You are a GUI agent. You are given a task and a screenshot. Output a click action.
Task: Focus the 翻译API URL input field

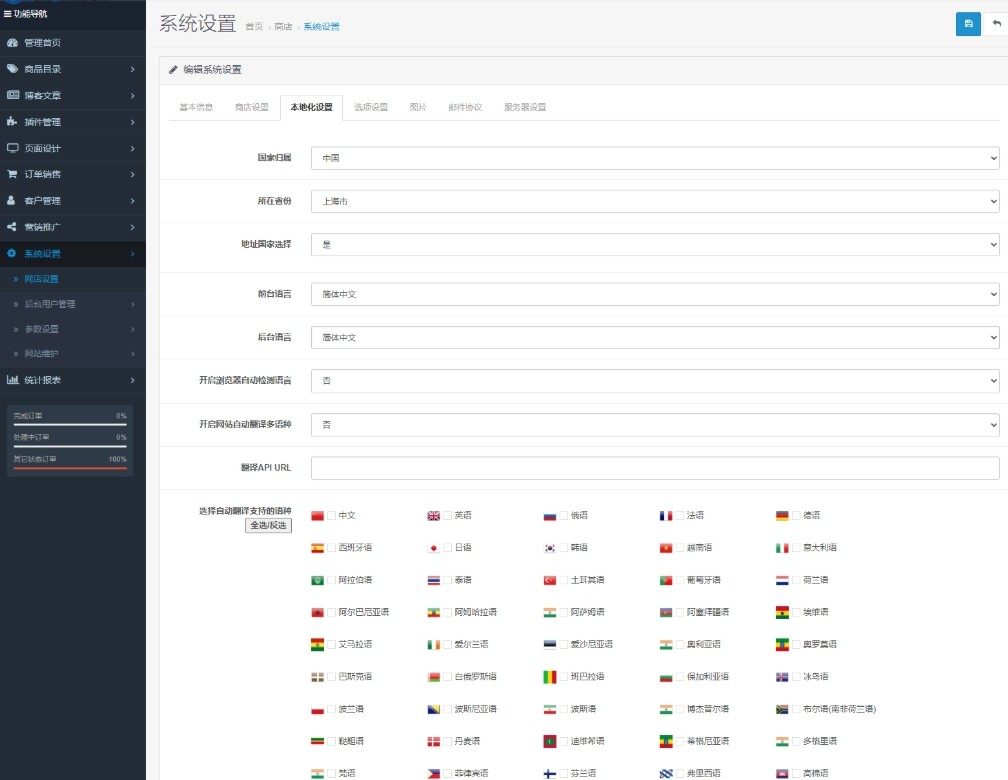click(655, 467)
